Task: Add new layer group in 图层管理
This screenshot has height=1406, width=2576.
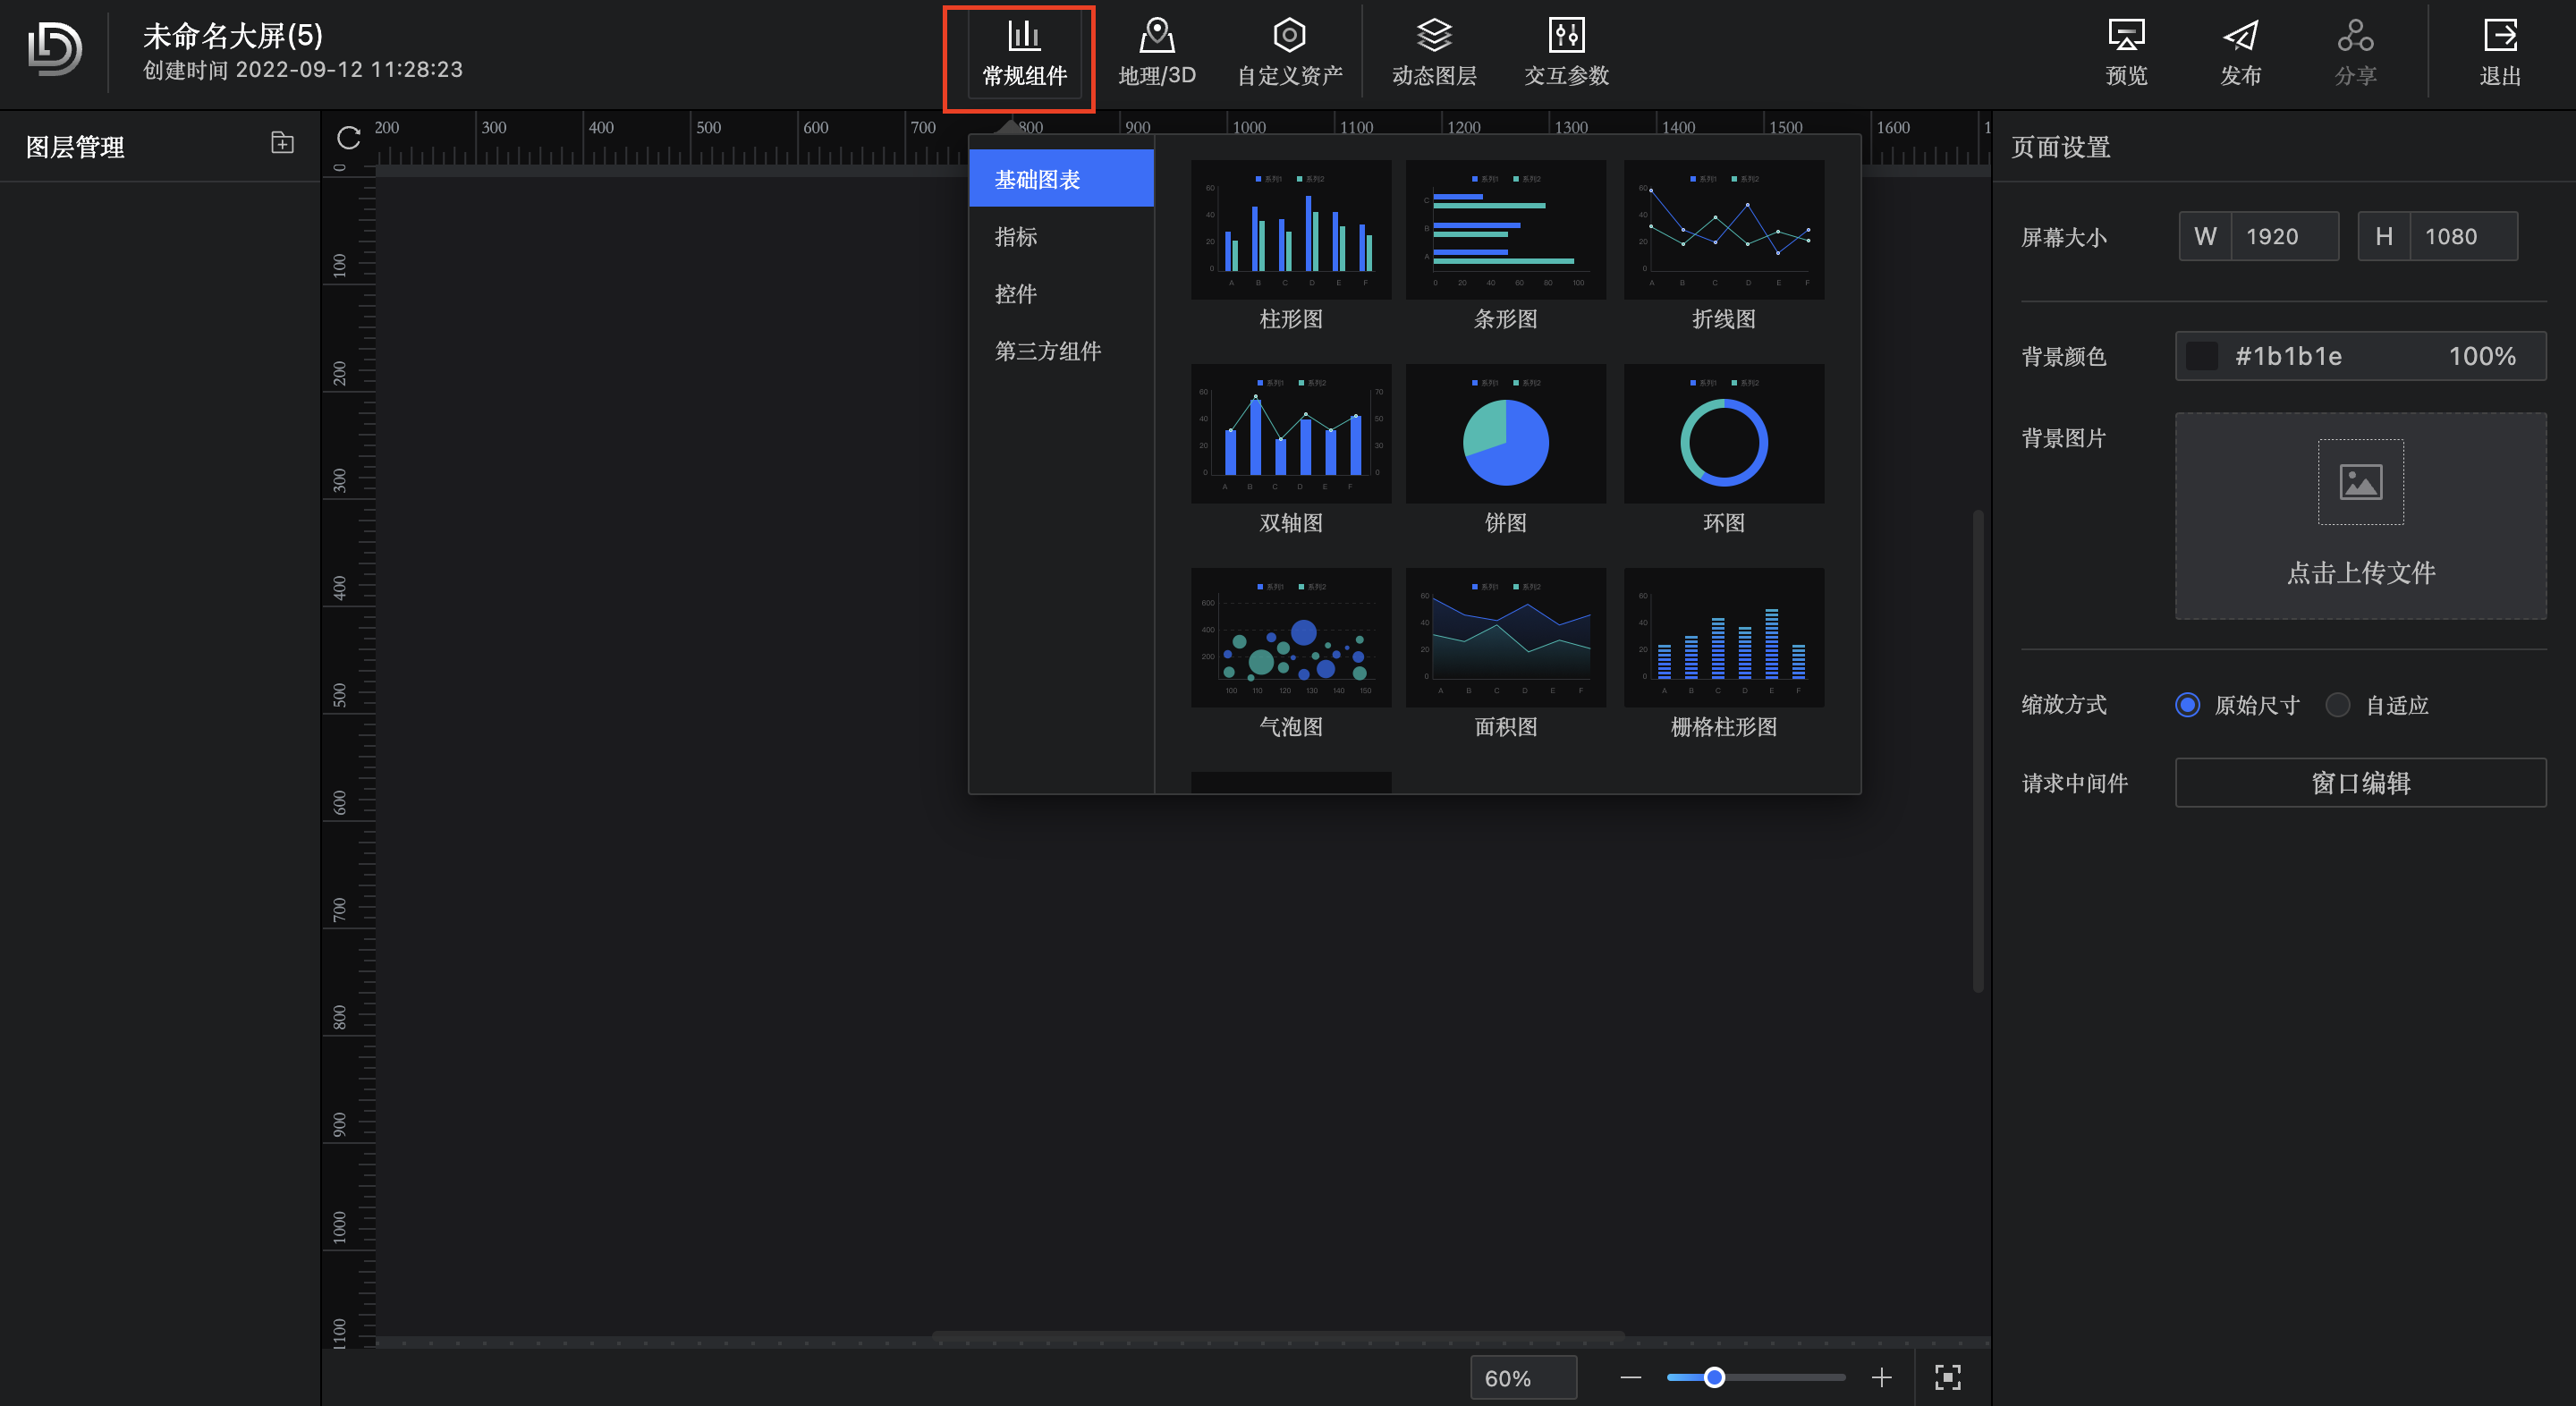Action: 282,143
